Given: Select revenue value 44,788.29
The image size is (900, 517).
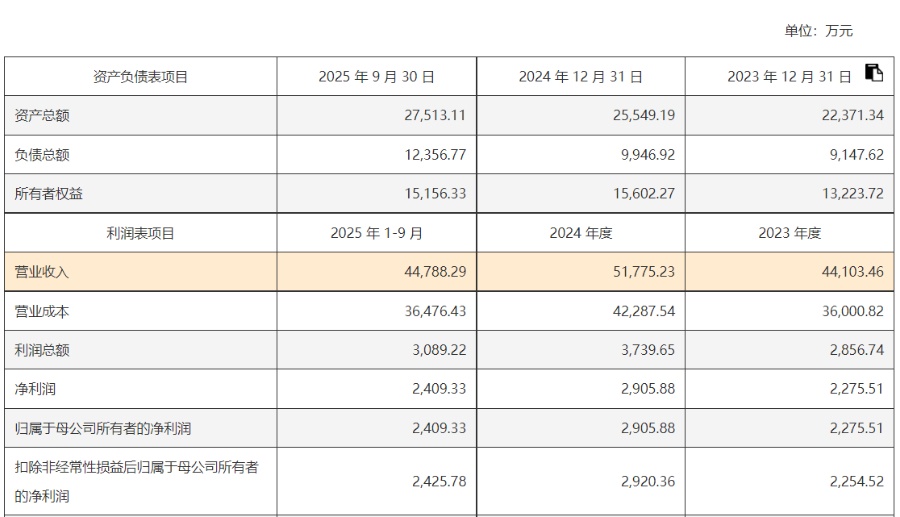Looking at the screenshot, I should [435, 272].
